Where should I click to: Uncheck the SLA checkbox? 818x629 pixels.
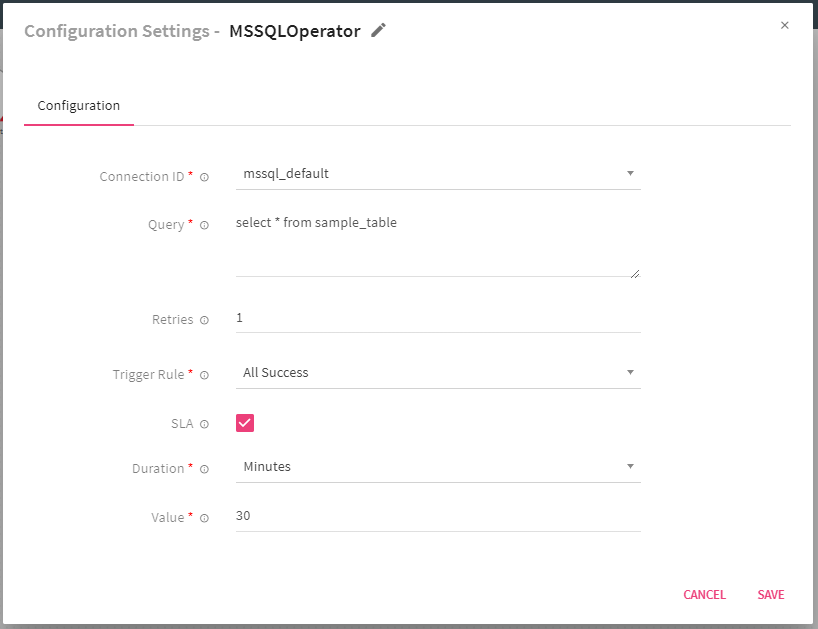(x=245, y=422)
